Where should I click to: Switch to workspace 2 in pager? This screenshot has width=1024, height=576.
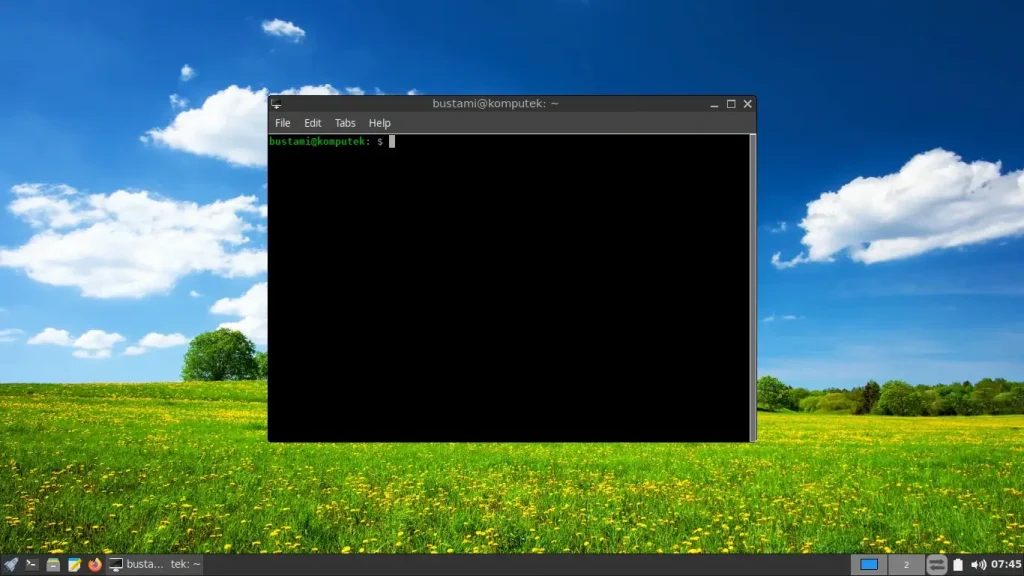[x=906, y=564]
